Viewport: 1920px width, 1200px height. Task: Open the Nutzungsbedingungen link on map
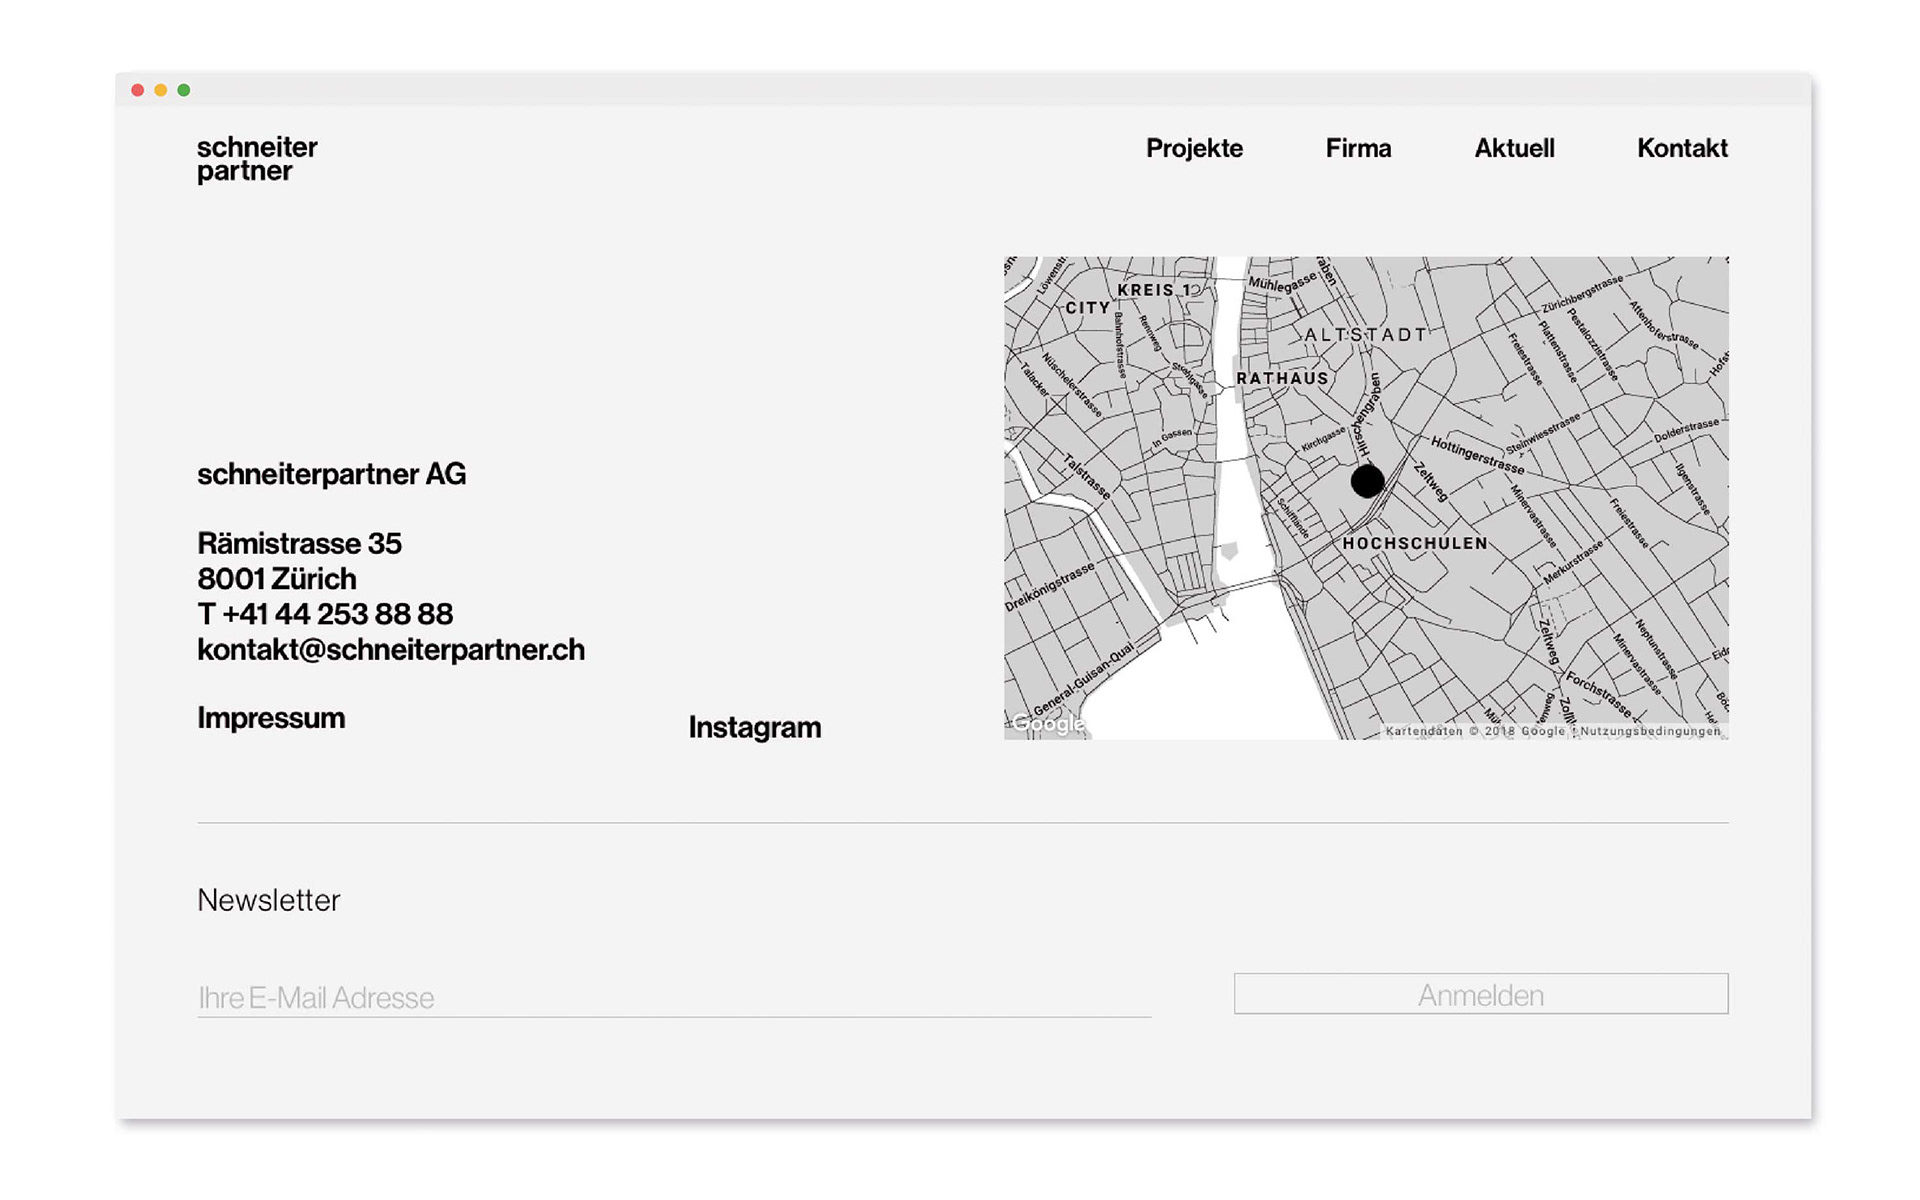1650,731
